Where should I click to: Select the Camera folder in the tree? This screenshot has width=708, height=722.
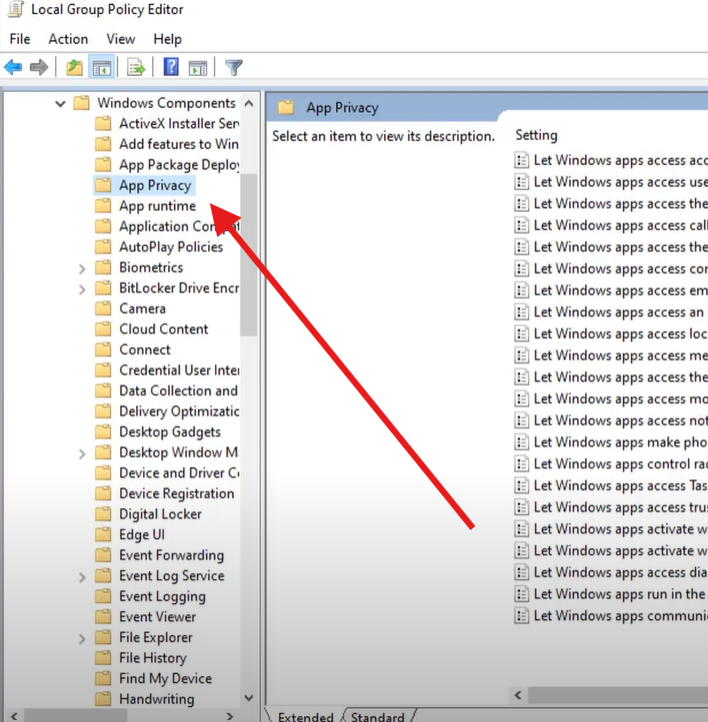pyautogui.click(x=142, y=309)
